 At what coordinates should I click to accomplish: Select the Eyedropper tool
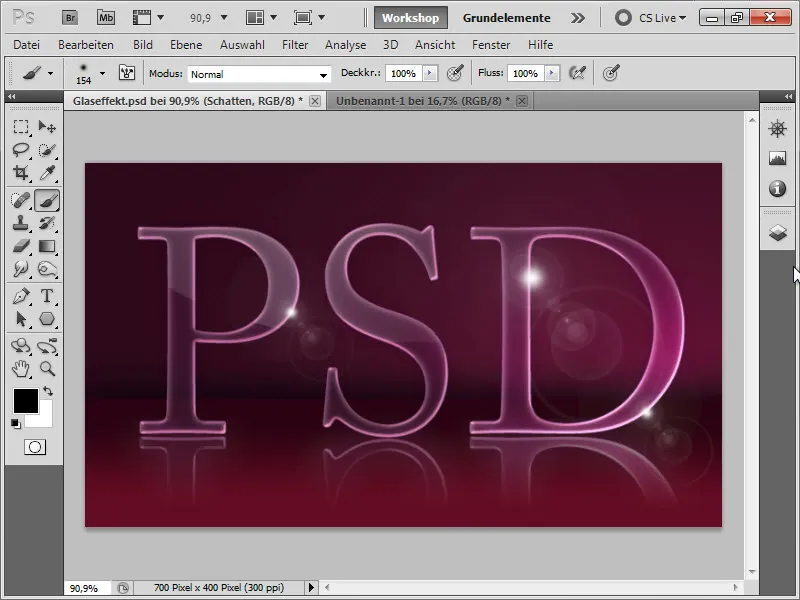(x=47, y=173)
